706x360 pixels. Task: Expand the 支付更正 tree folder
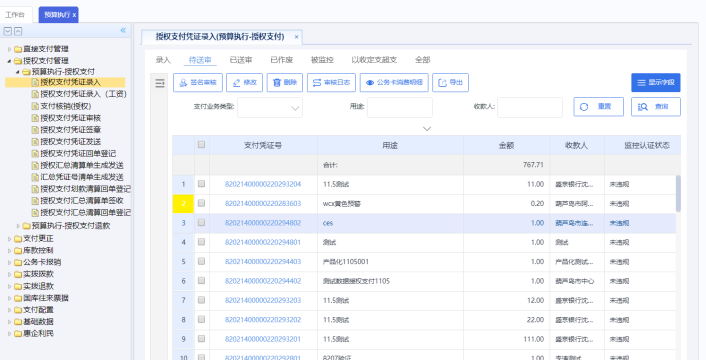pyautogui.click(x=9, y=238)
